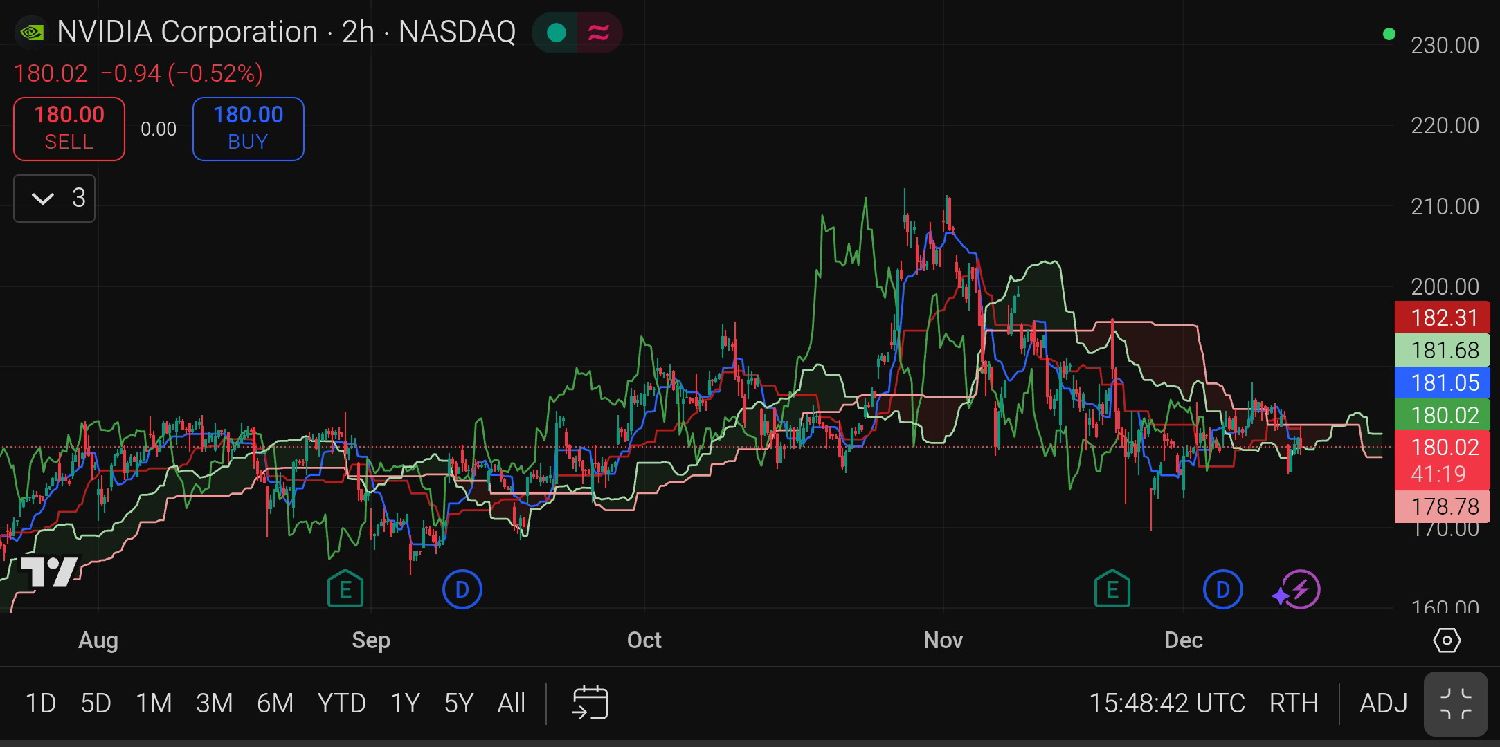The height and width of the screenshot is (747, 1500).
Task: Click the TradingView logo icon
Action: point(48,572)
